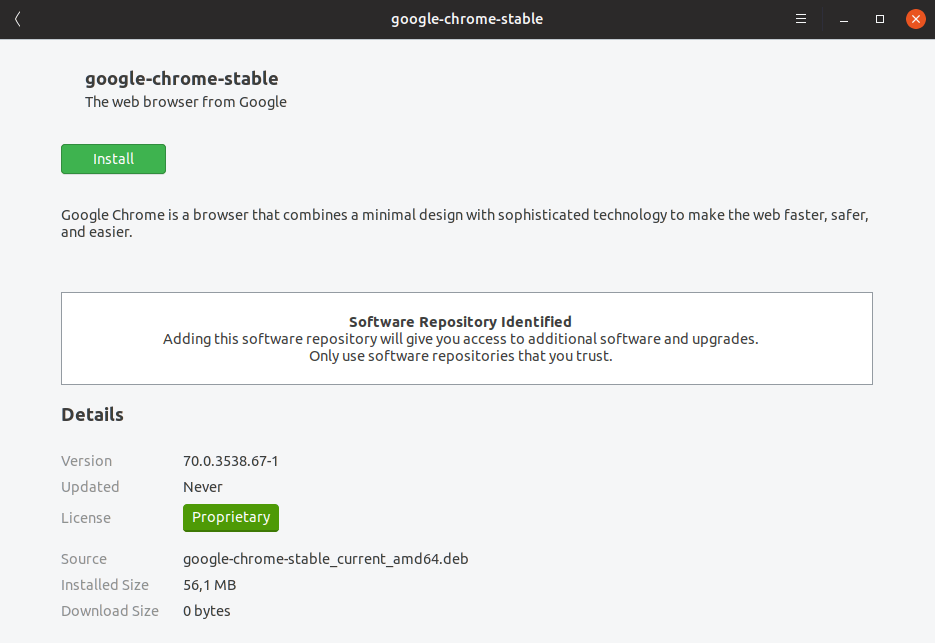The width and height of the screenshot is (935, 643).
Task: Click the bold google-chrome-stable app name heading
Action: point(181,78)
